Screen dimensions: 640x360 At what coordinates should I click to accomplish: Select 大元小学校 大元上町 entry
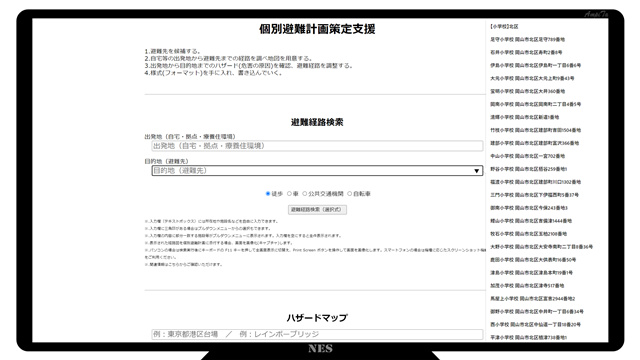coord(532,78)
